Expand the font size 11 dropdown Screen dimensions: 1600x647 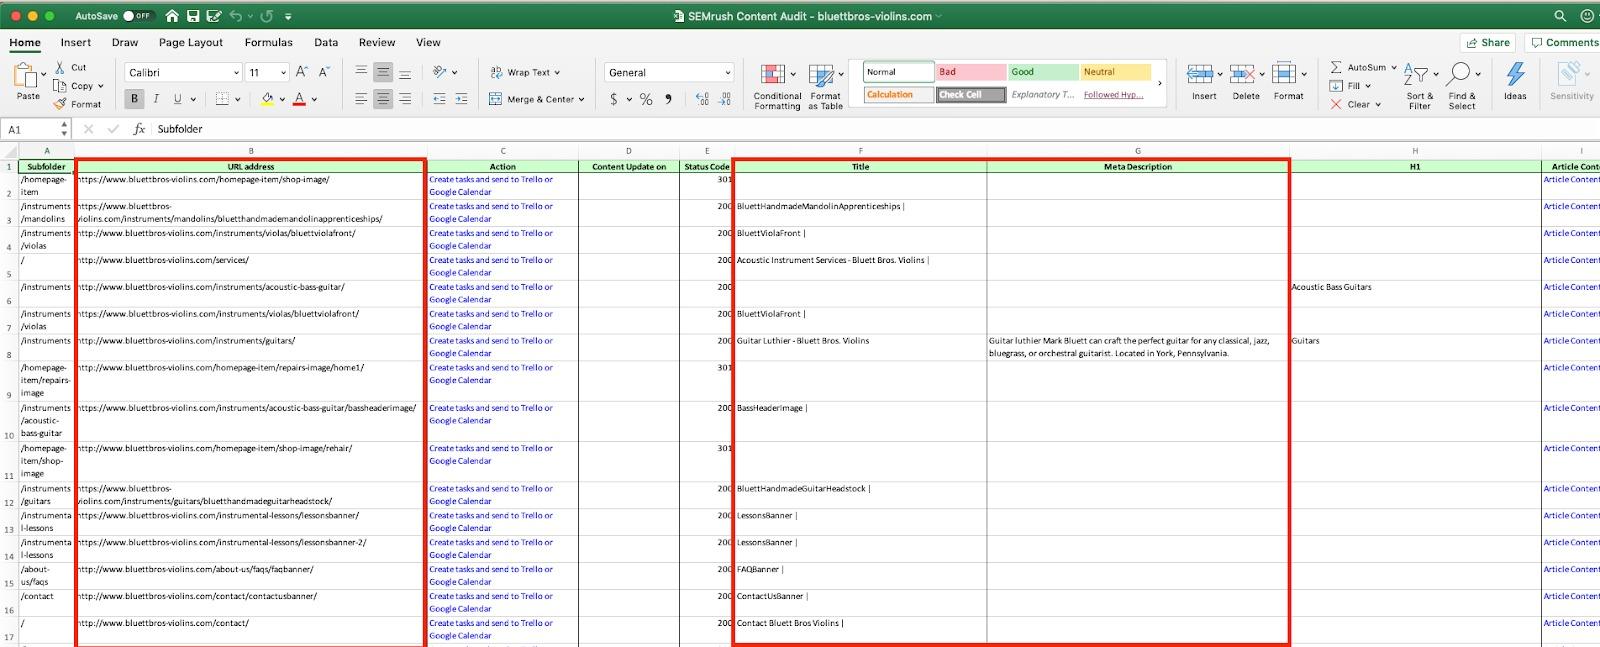pyautogui.click(x=284, y=73)
